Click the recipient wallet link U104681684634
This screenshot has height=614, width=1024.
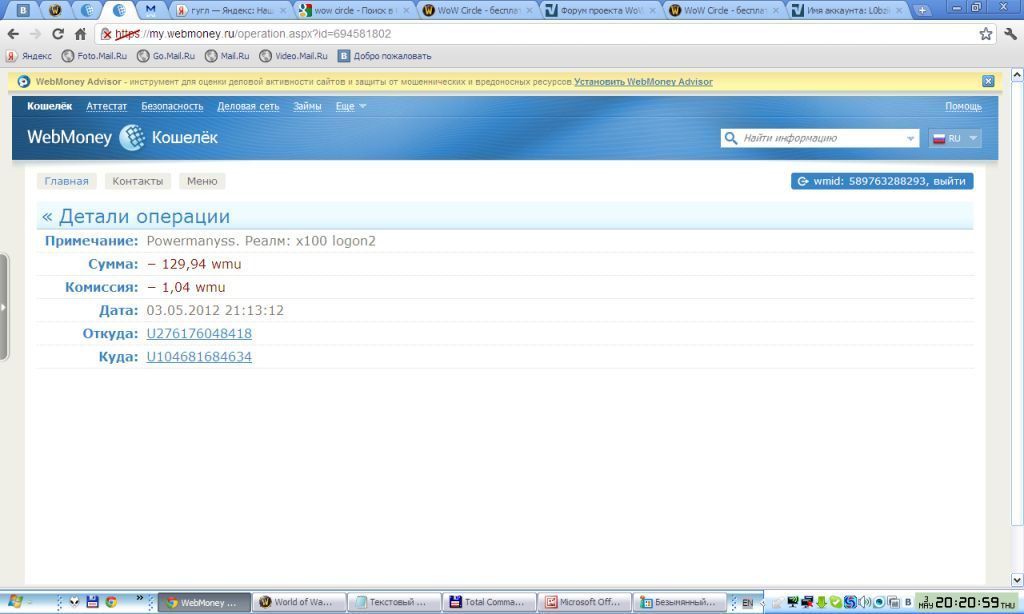pyautogui.click(x=199, y=356)
